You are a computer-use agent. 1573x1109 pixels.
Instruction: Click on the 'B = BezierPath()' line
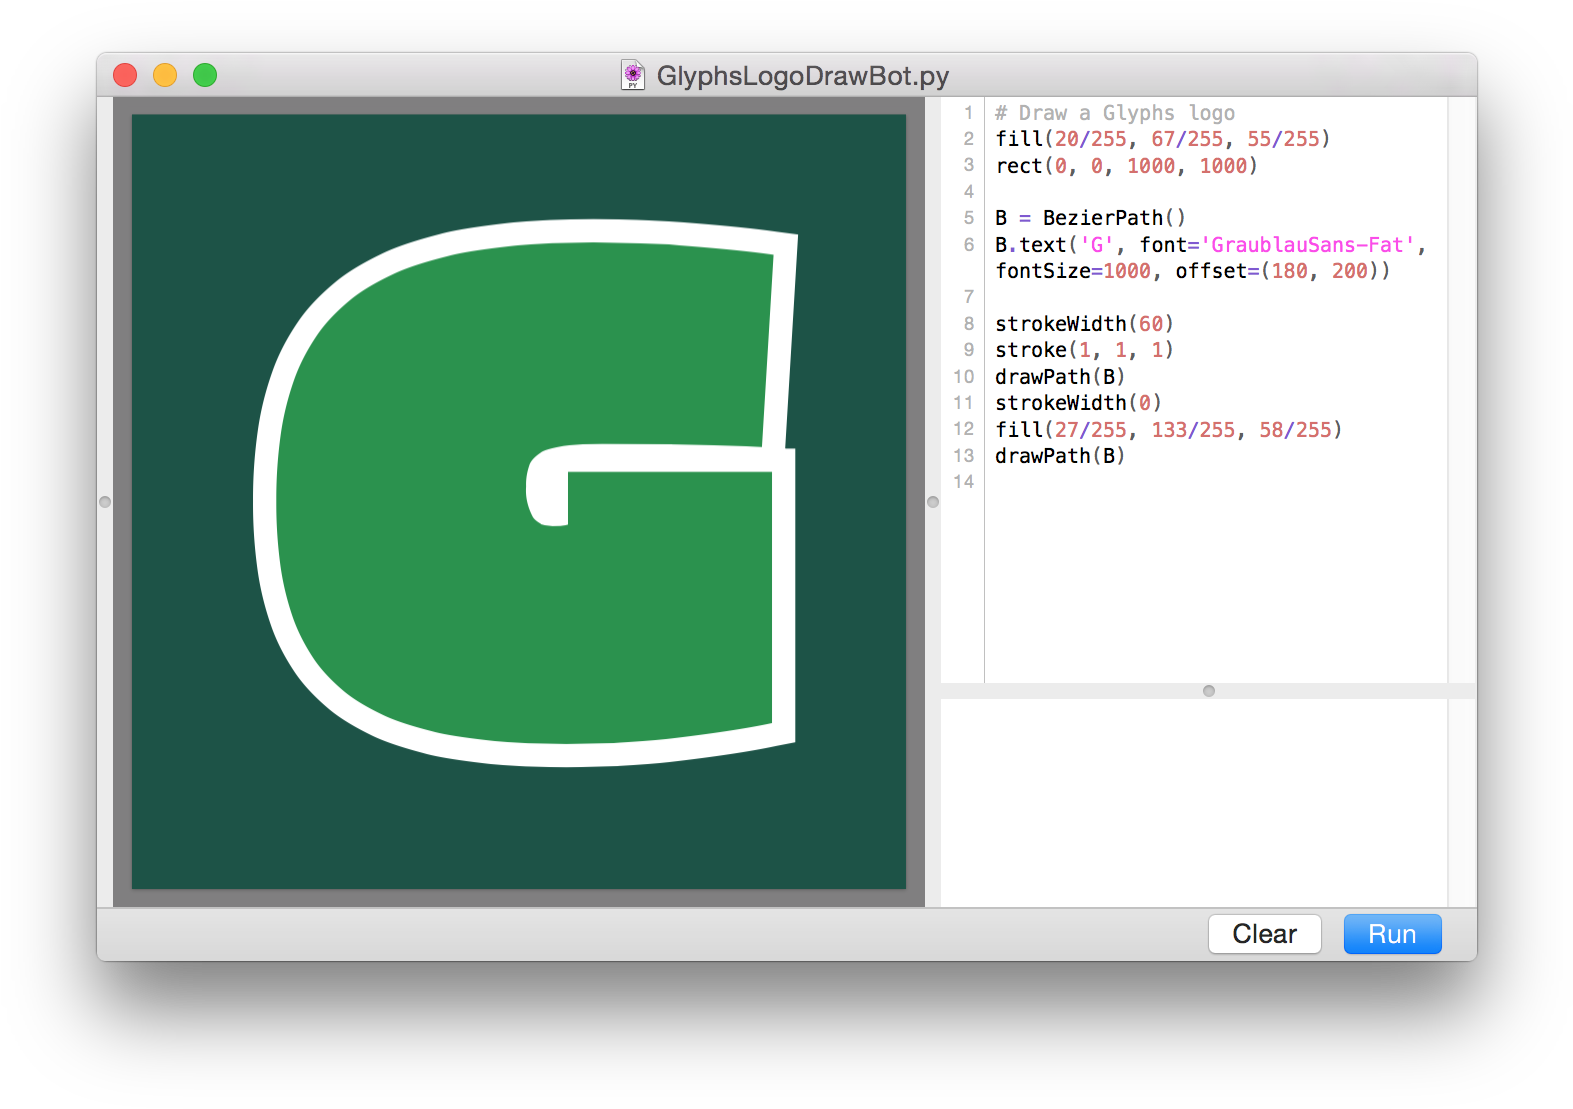[1091, 218]
